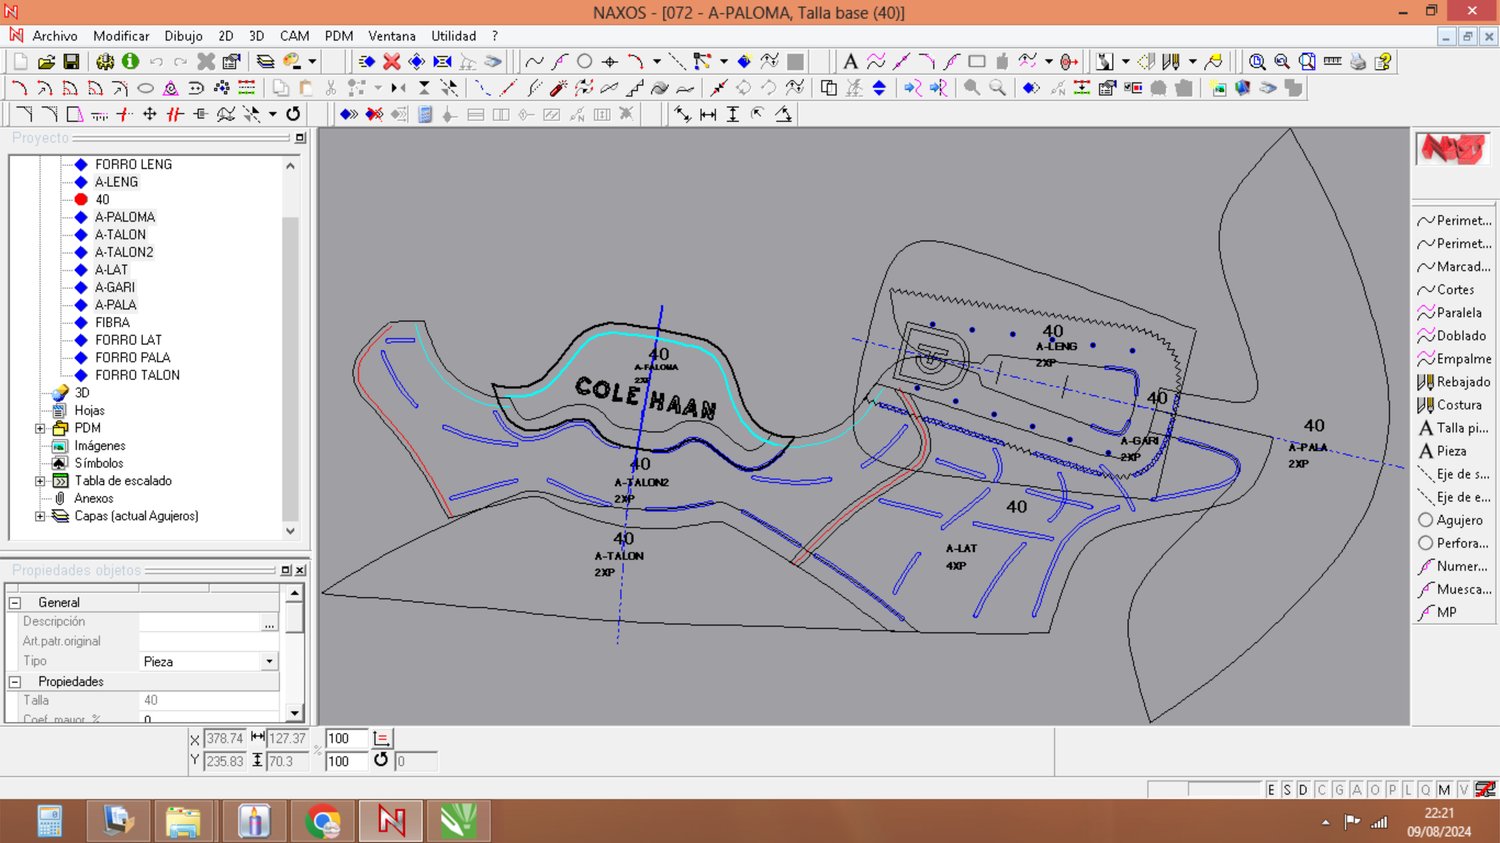Click the crosshair point tool icon

point(610,62)
